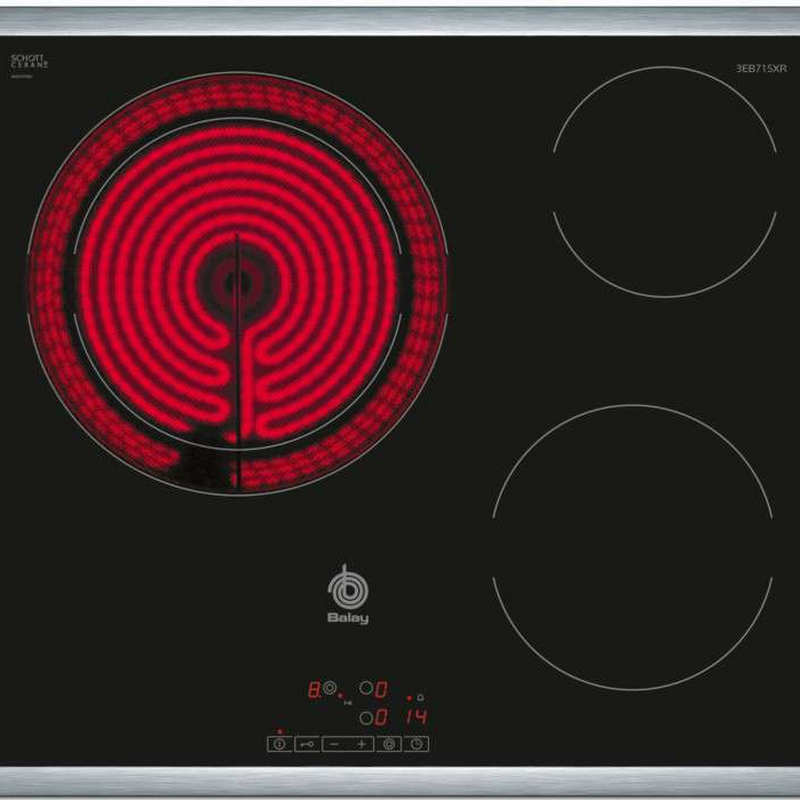Tap the lower right zone level digit
Screen dimensions: 800x800
(382, 717)
